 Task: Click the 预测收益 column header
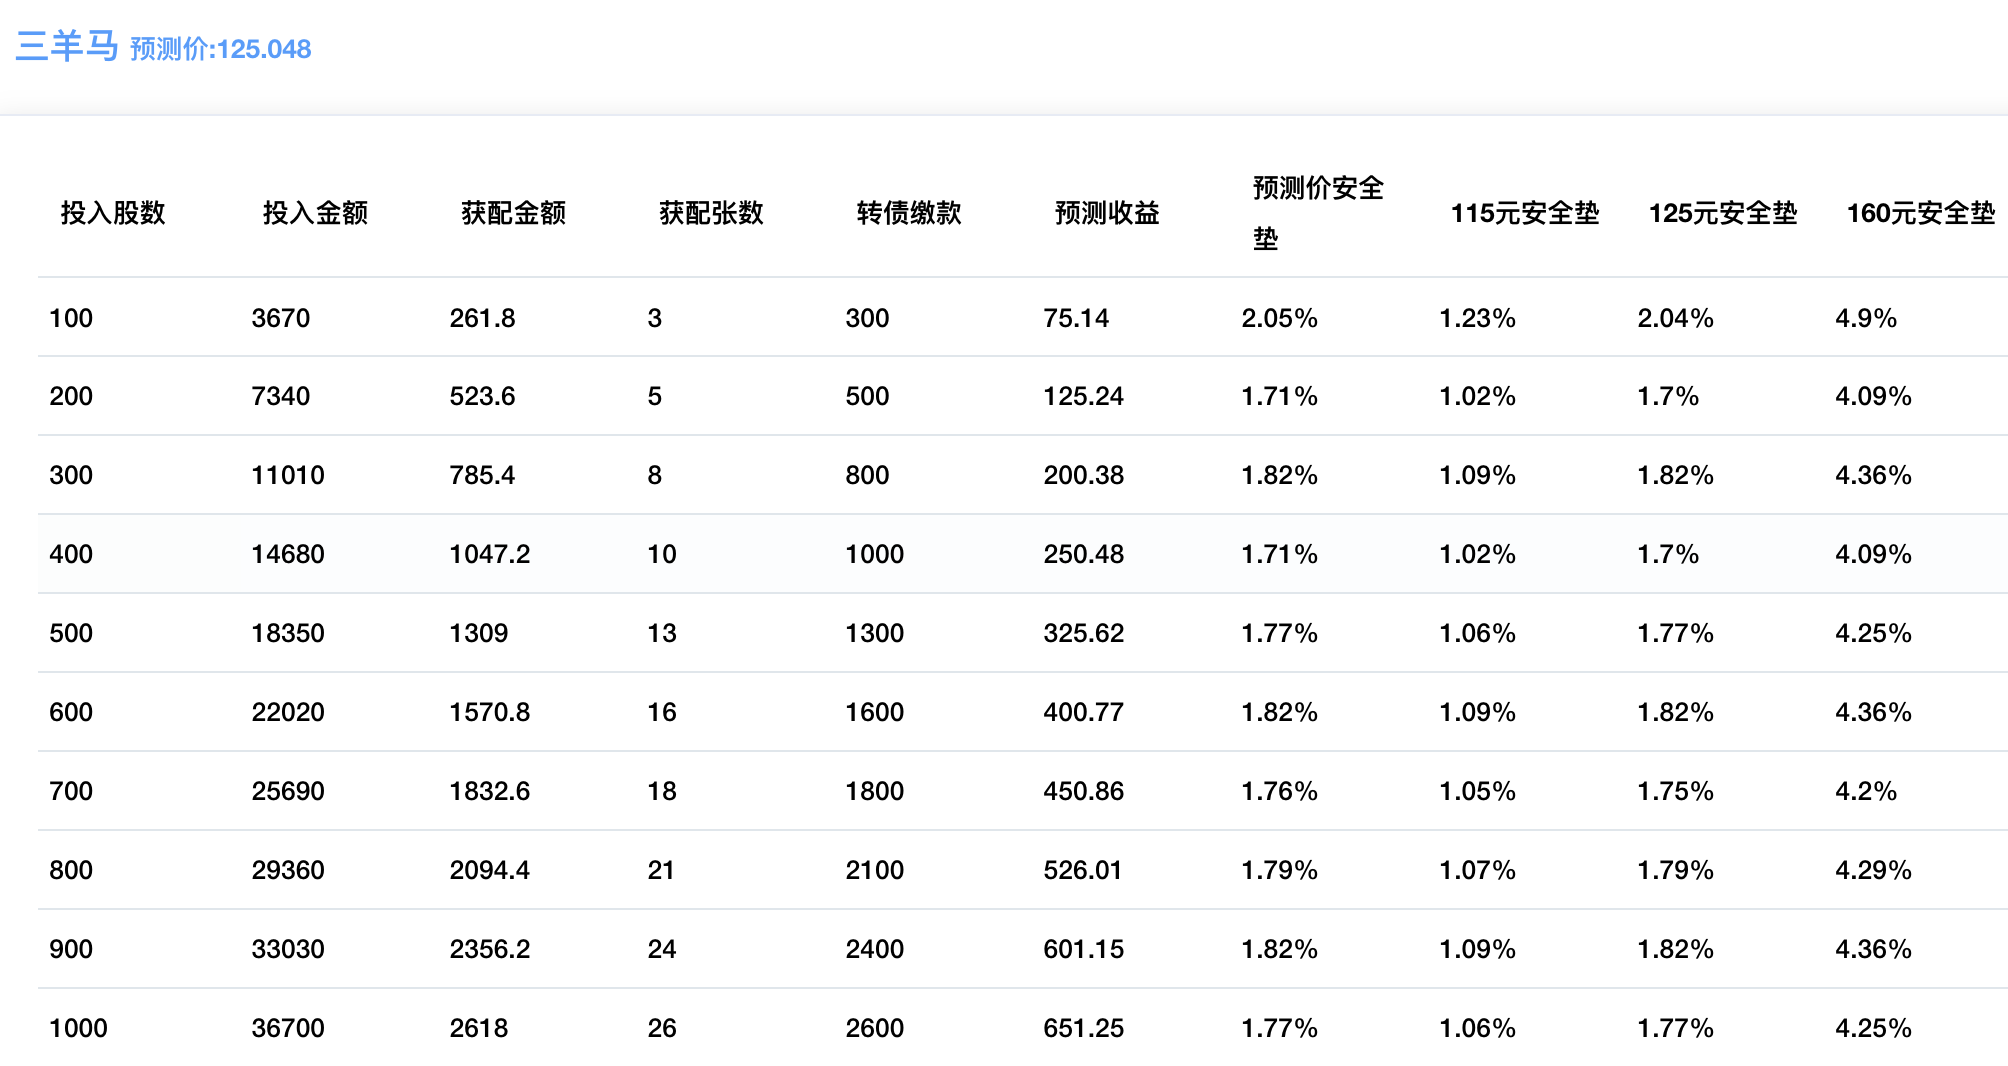coord(1107,213)
